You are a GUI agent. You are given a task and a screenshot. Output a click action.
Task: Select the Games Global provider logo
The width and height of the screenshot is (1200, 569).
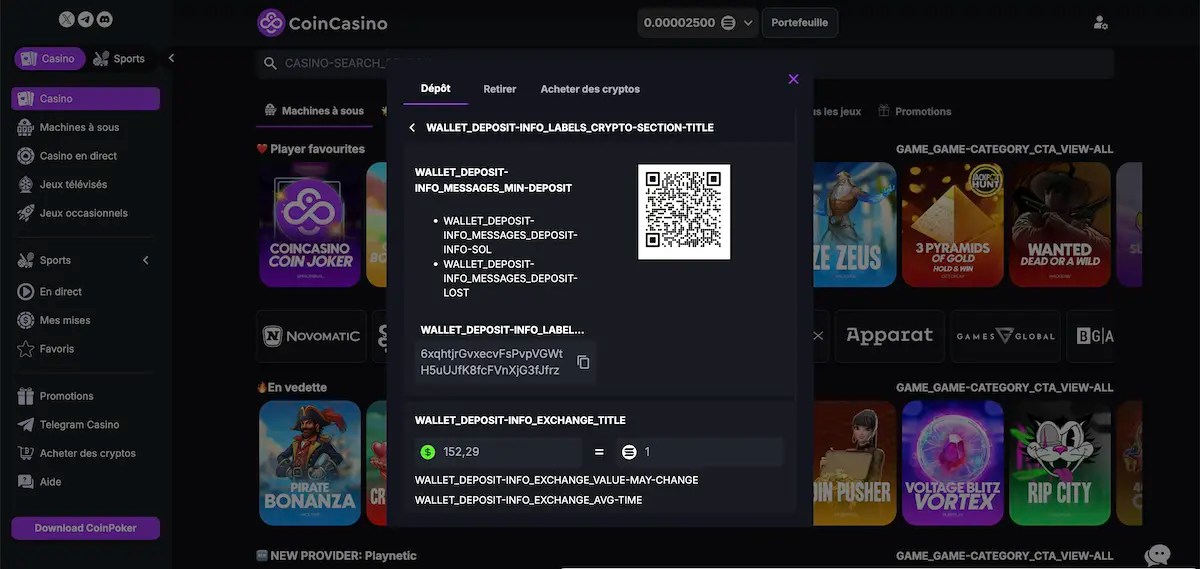pyautogui.click(x=1005, y=336)
